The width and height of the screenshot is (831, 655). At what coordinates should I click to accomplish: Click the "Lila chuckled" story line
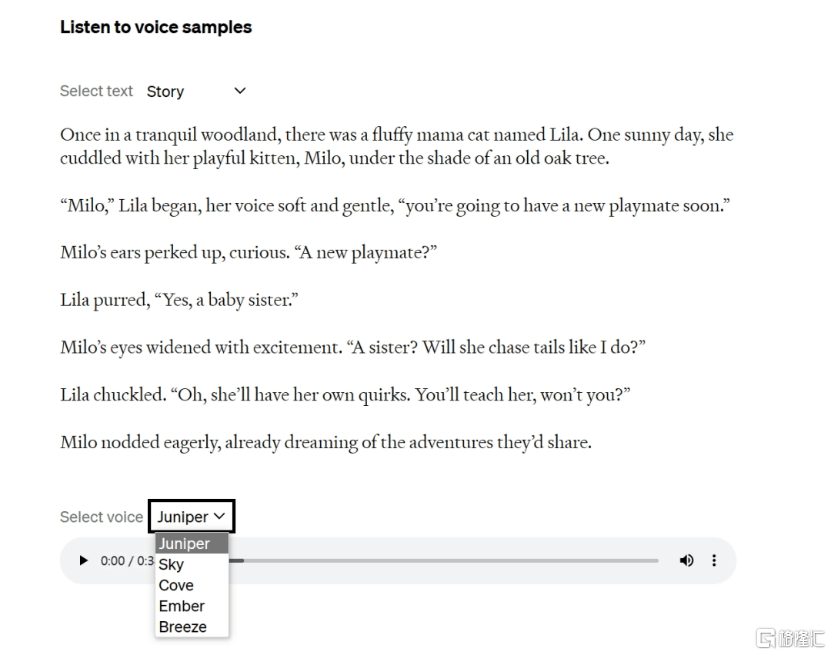345,395
